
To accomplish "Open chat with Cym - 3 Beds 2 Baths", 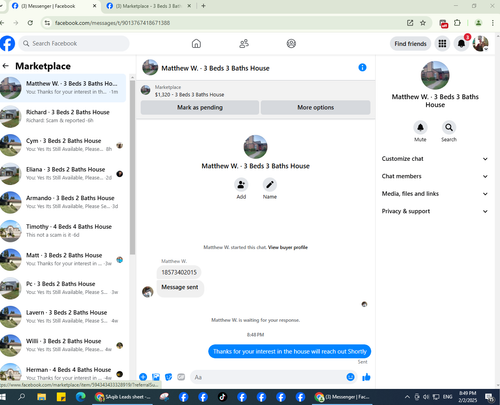I will click(63, 145).
